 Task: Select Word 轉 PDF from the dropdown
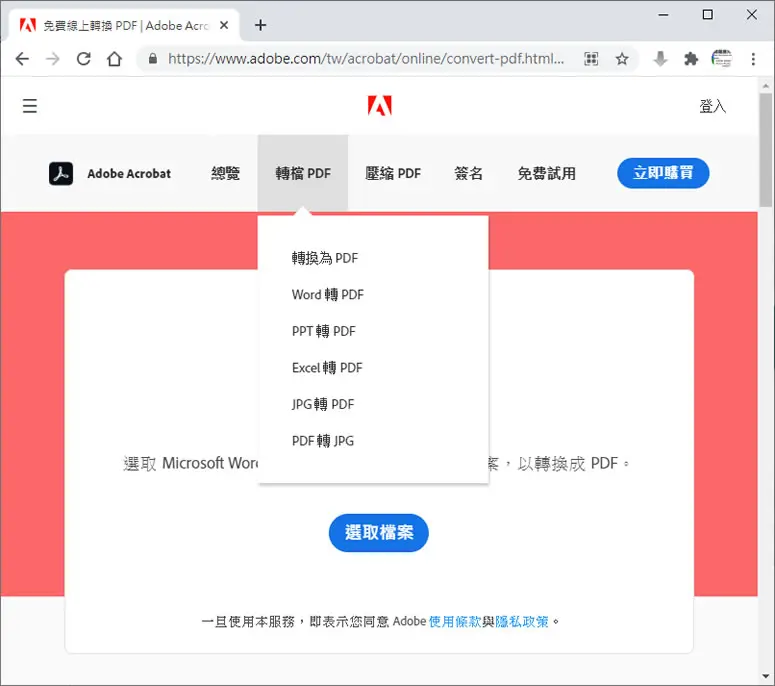coord(328,295)
